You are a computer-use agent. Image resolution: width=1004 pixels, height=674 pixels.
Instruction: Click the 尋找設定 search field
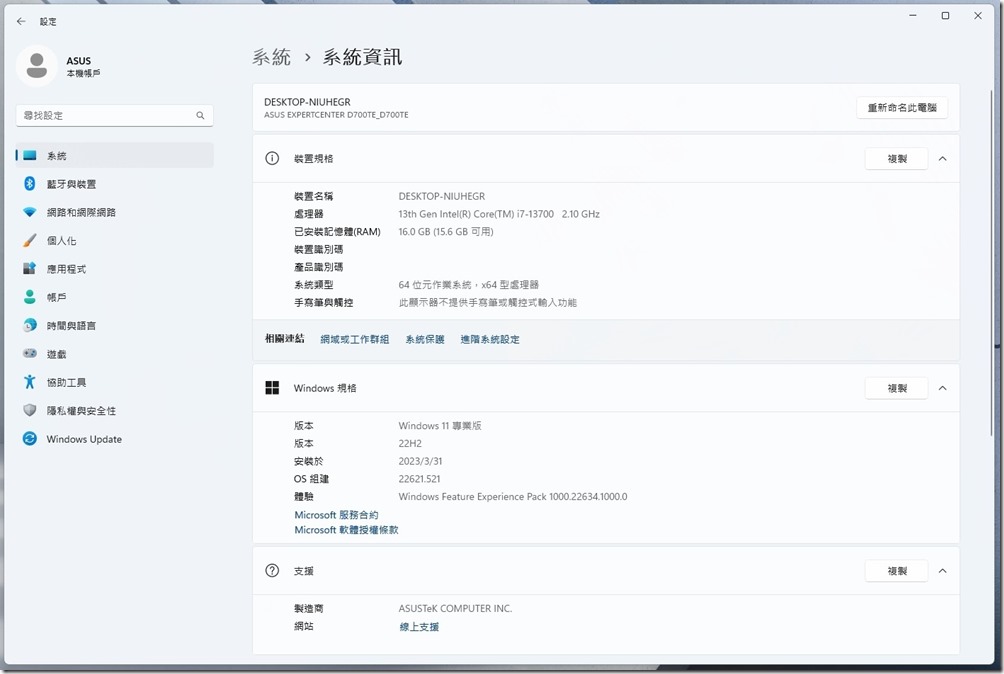[x=105, y=116]
